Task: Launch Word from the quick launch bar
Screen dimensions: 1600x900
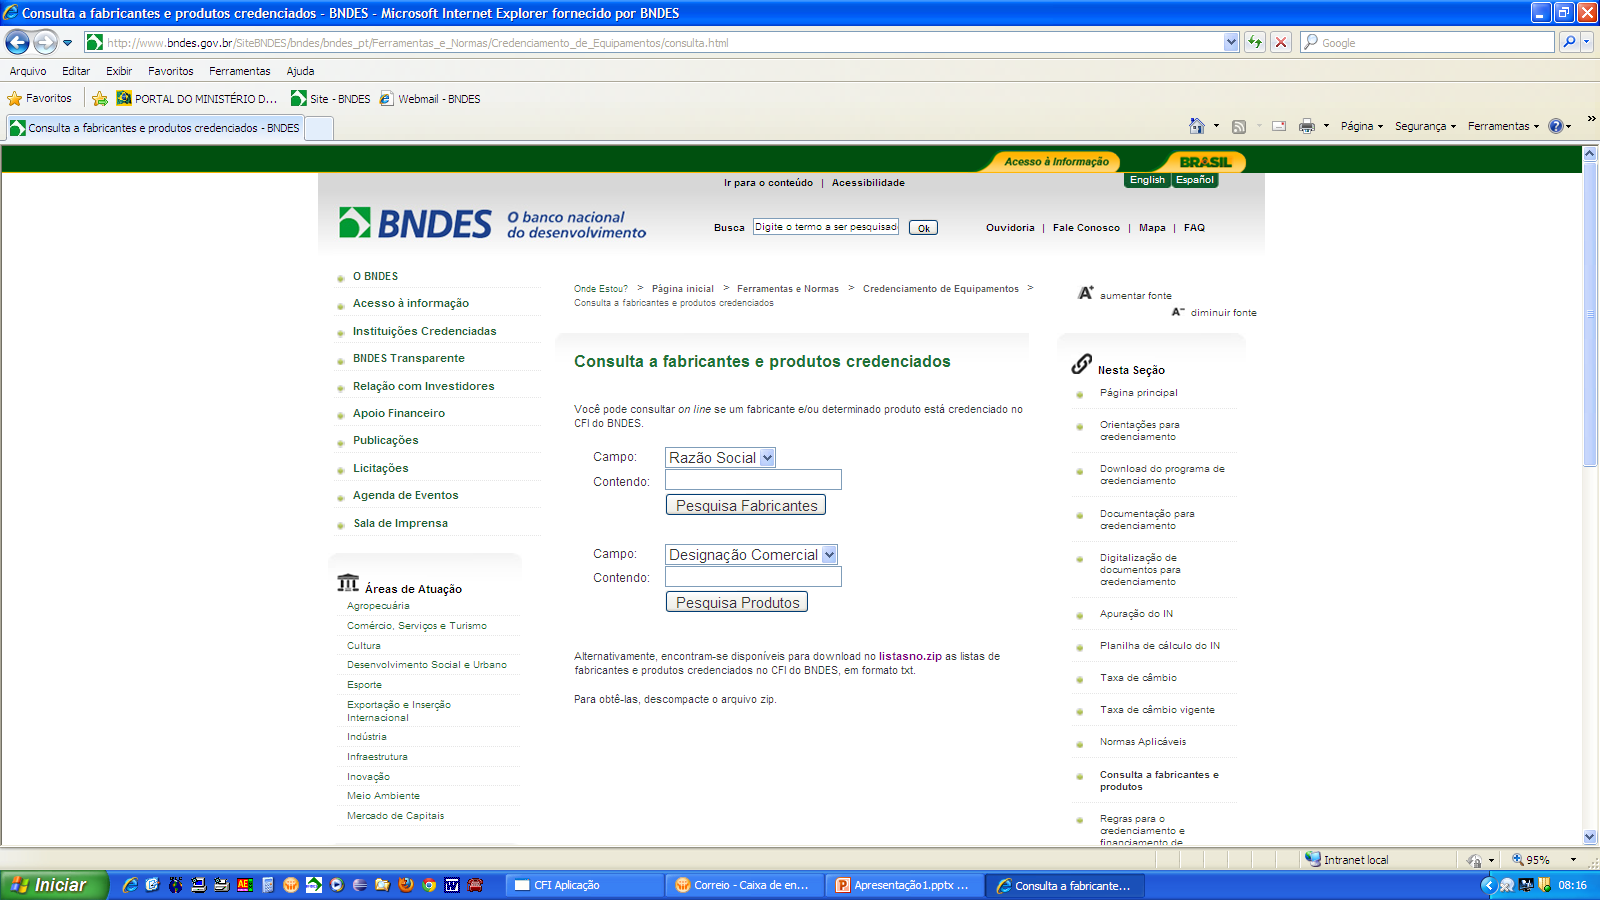Action: click(x=452, y=885)
